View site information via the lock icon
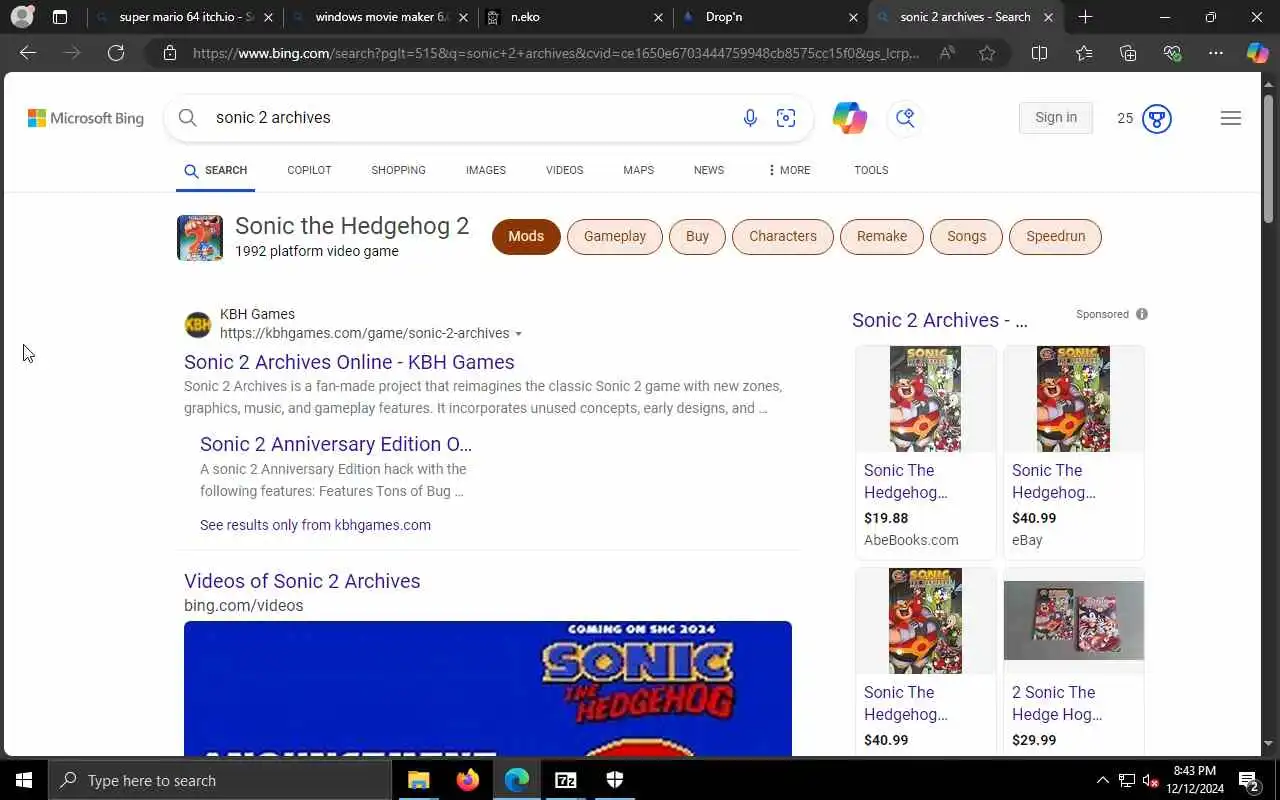This screenshot has width=1280, height=800. tap(170, 53)
